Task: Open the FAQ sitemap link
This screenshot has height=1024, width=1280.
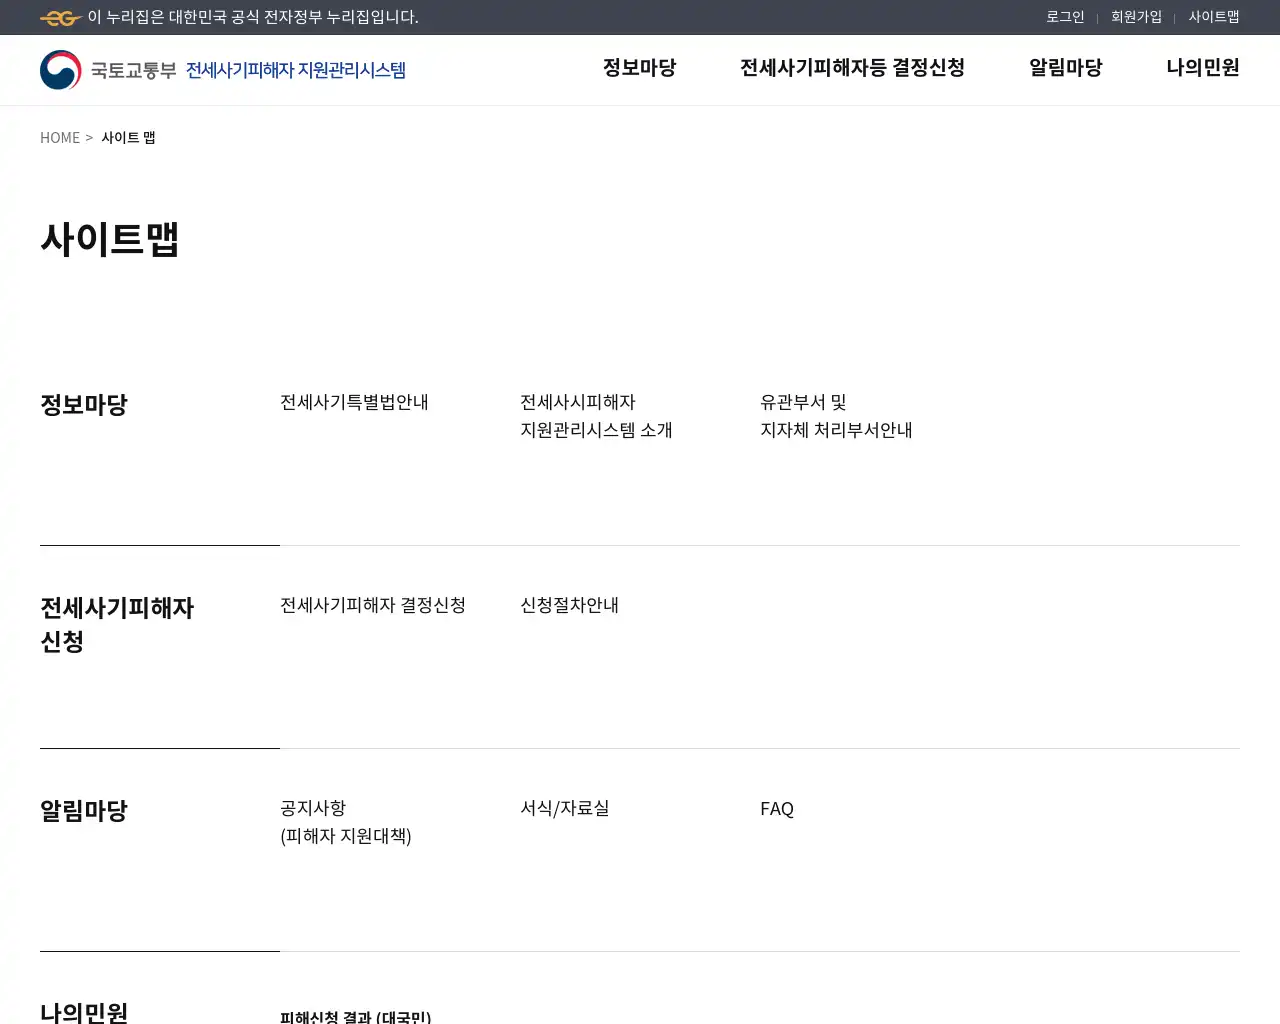Action: (x=777, y=808)
